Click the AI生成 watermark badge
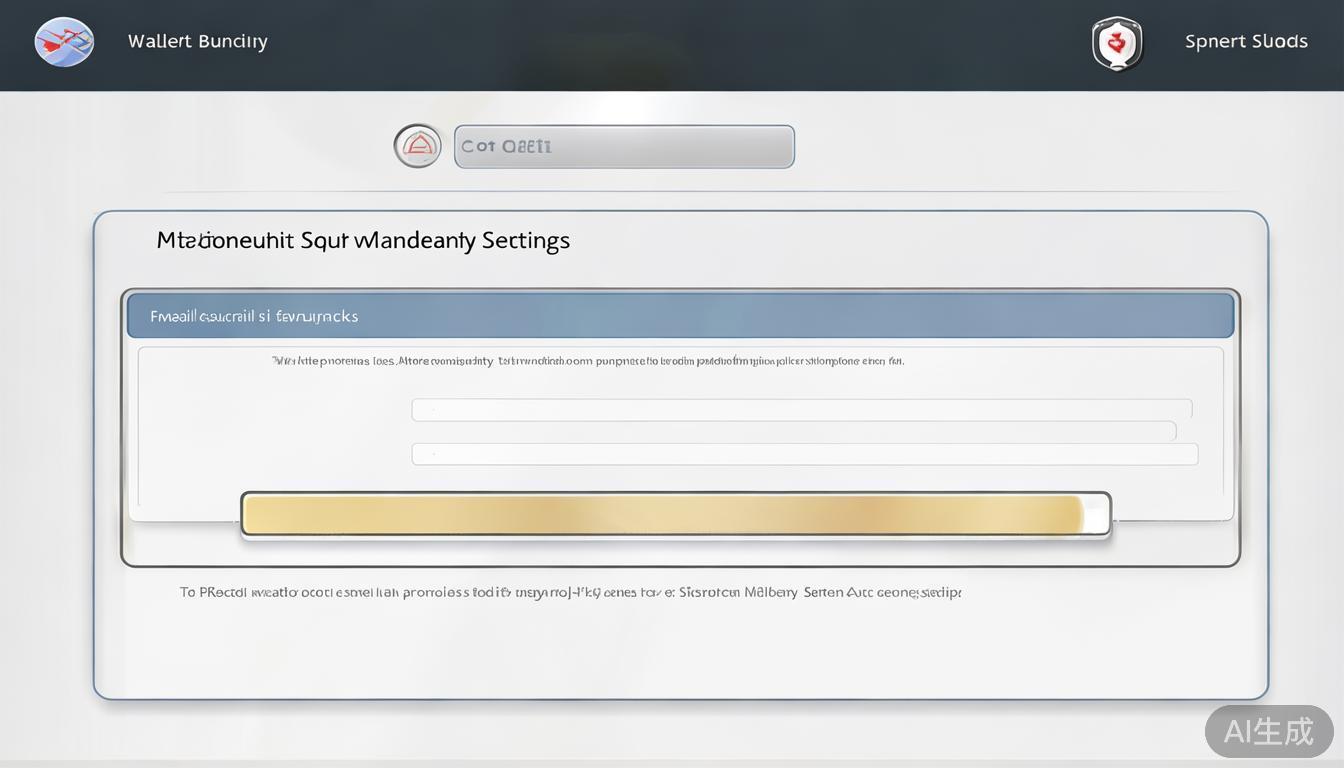1344x768 pixels. [1268, 731]
